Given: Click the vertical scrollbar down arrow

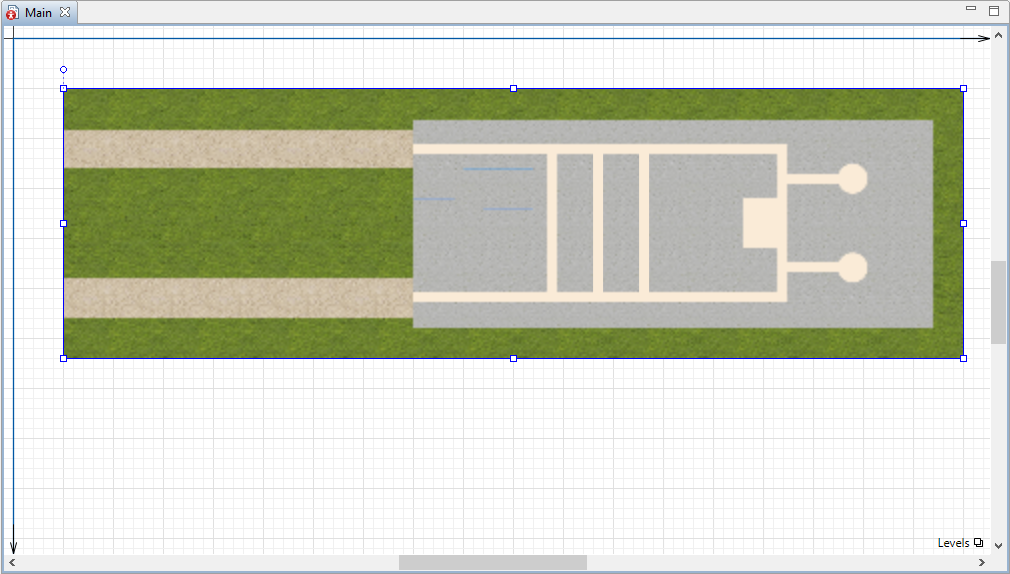Looking at the screenshot, I should 998,546.
